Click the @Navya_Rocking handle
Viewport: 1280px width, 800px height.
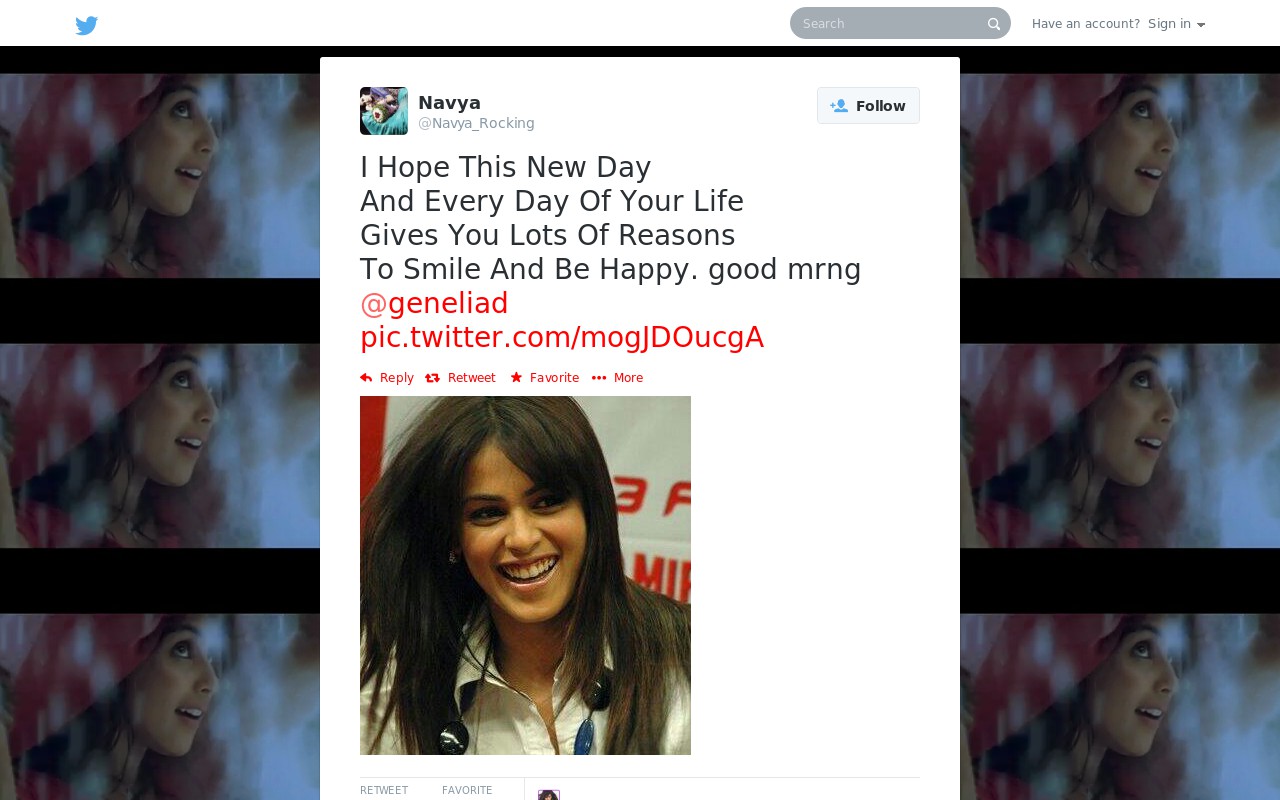476,124
